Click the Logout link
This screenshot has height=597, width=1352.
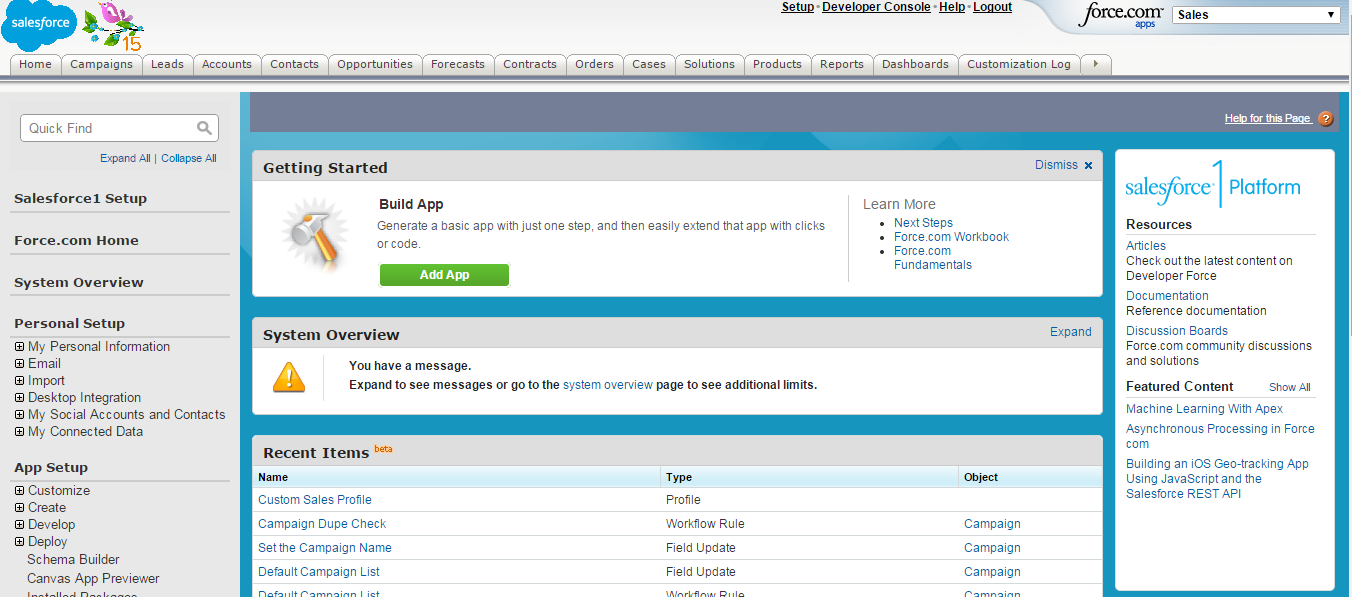(x=992, y=7)
